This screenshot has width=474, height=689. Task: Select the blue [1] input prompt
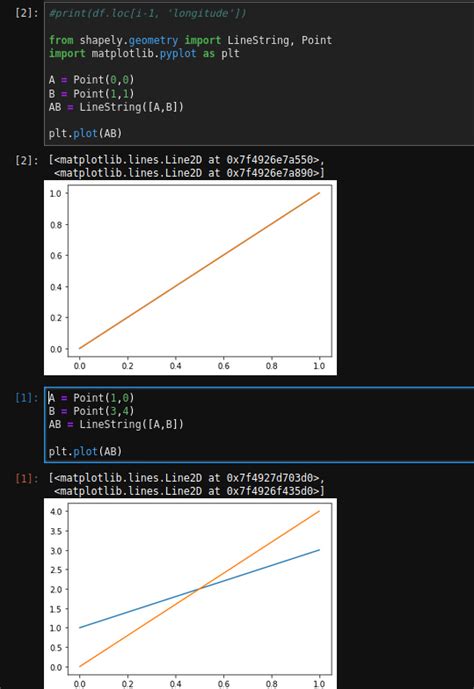click(26, 398)
